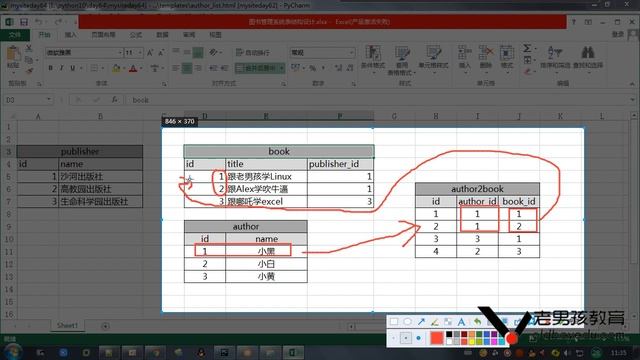640x360 pixels.
Task: Open the number format dropdown
Action: (x=351, y=53)
